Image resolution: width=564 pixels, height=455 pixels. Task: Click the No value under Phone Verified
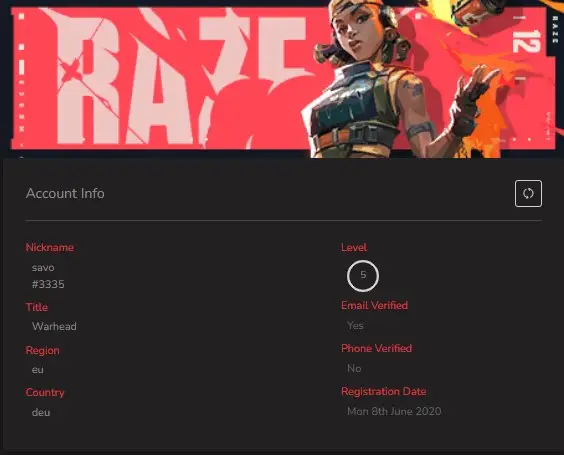[x=354, y=368]
